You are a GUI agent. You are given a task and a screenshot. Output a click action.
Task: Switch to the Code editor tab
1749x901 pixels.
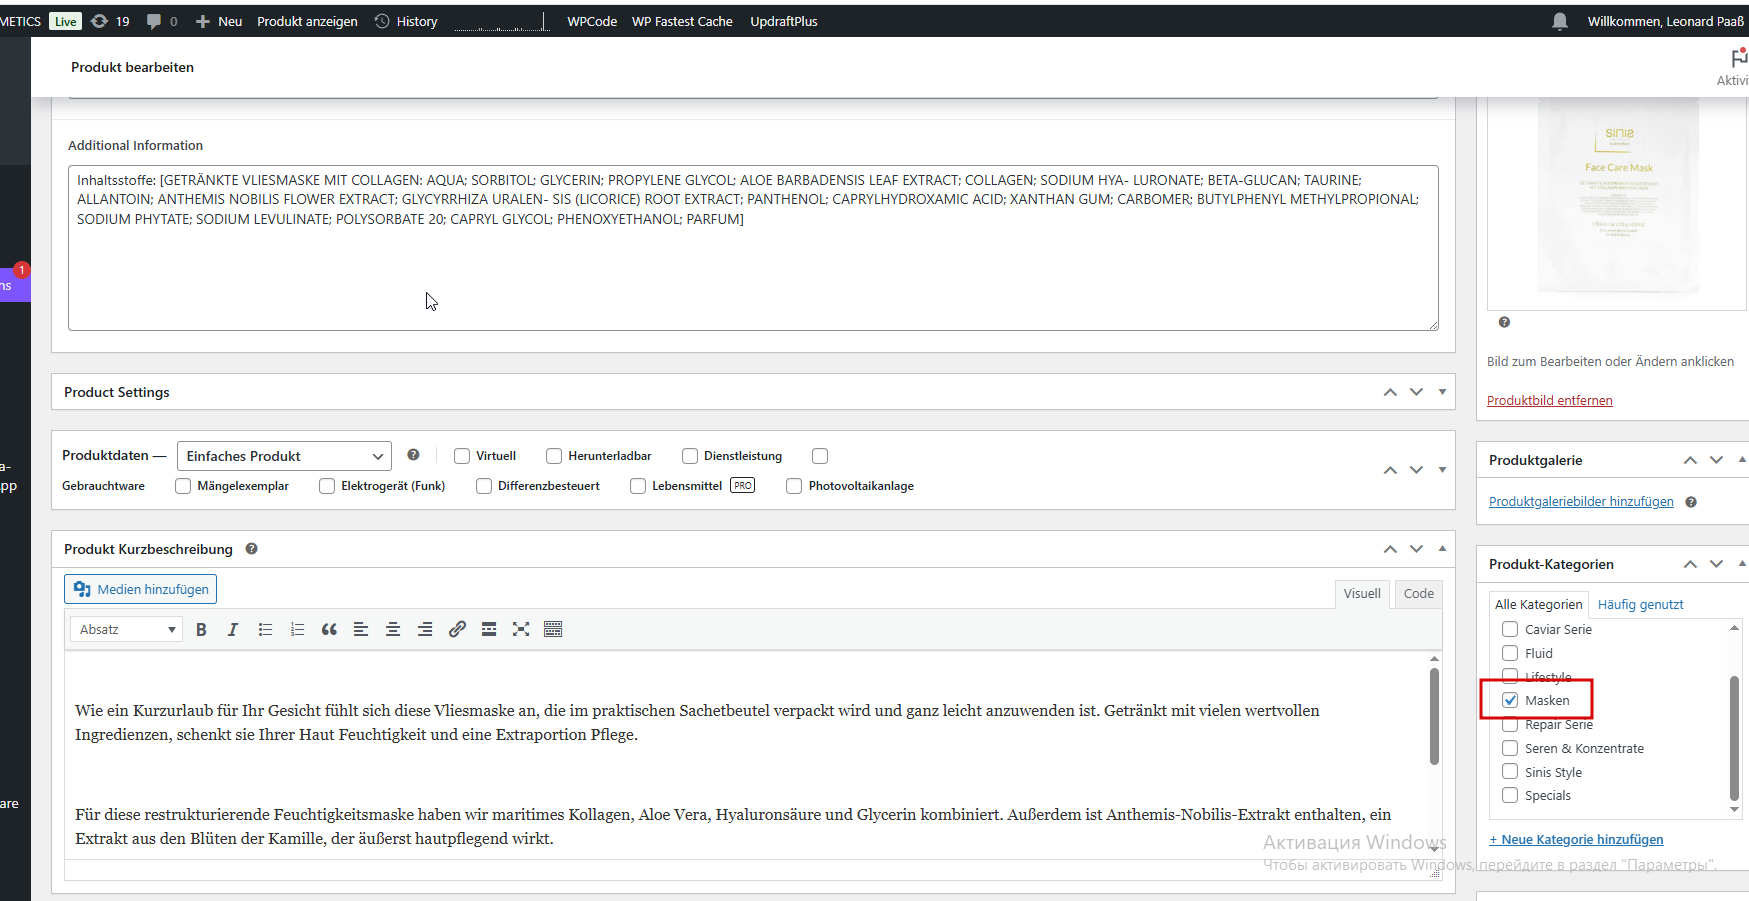pyautogui.click(x=1418, y=593)
